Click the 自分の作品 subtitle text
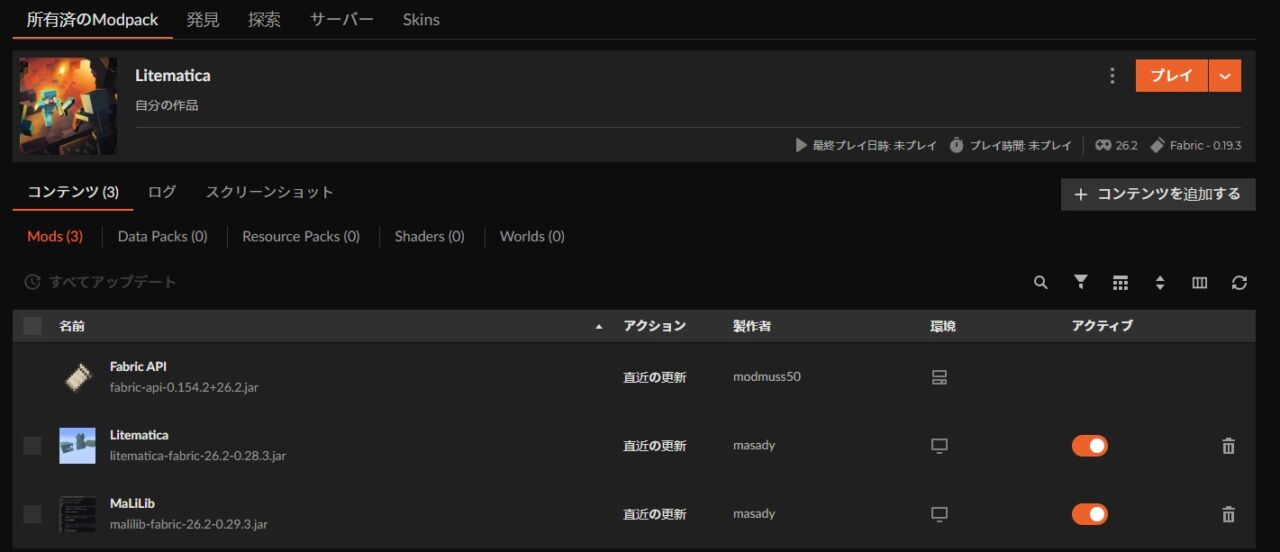Image resolution: width=1280 pixels, height=552 pixels. (167, 105)
